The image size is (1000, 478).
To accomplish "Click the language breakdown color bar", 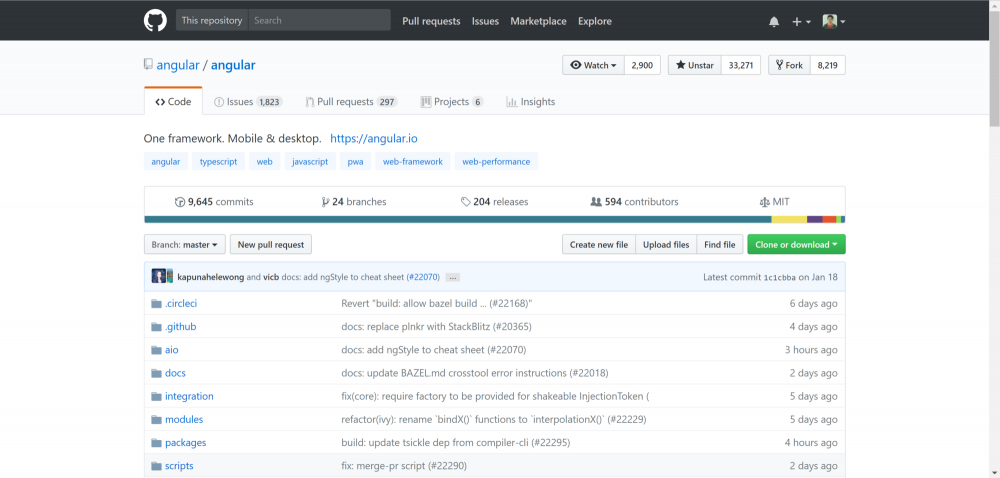I will (x=495, y=219).
